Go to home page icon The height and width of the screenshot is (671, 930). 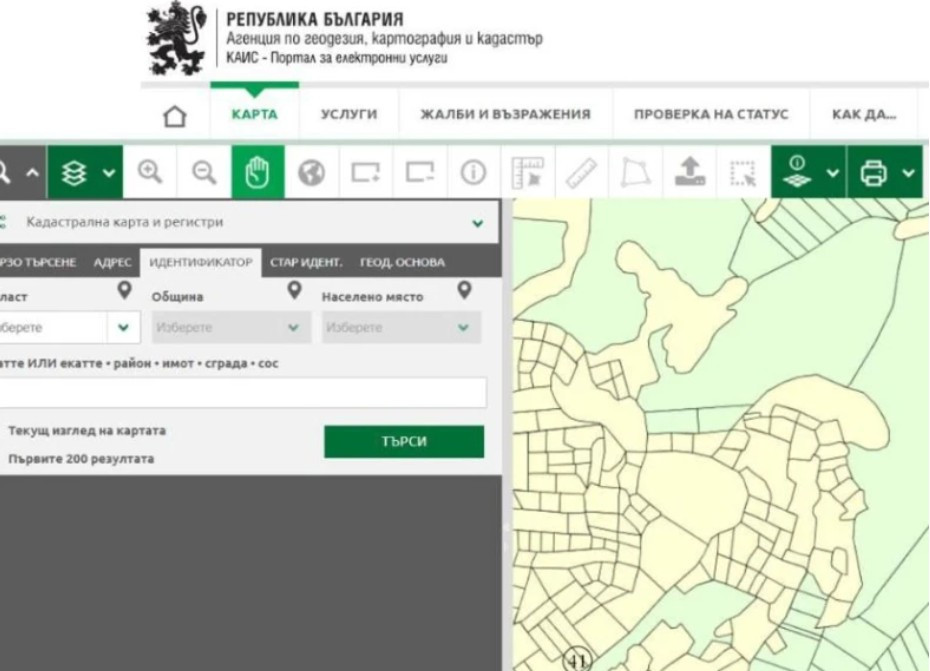(174, 116)
